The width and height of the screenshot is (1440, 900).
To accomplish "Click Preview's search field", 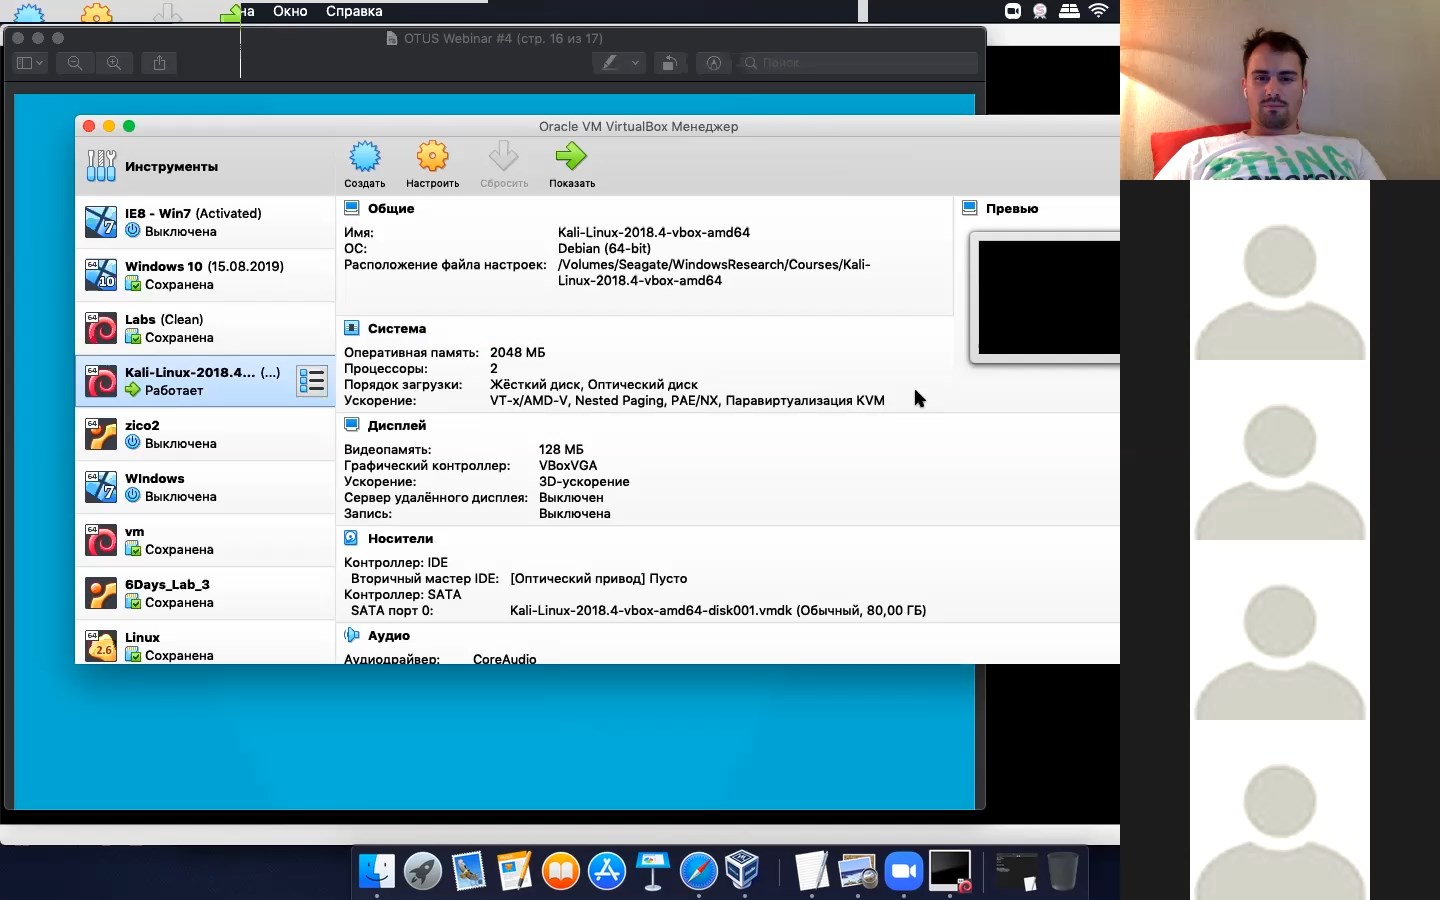I will [857, 63].
